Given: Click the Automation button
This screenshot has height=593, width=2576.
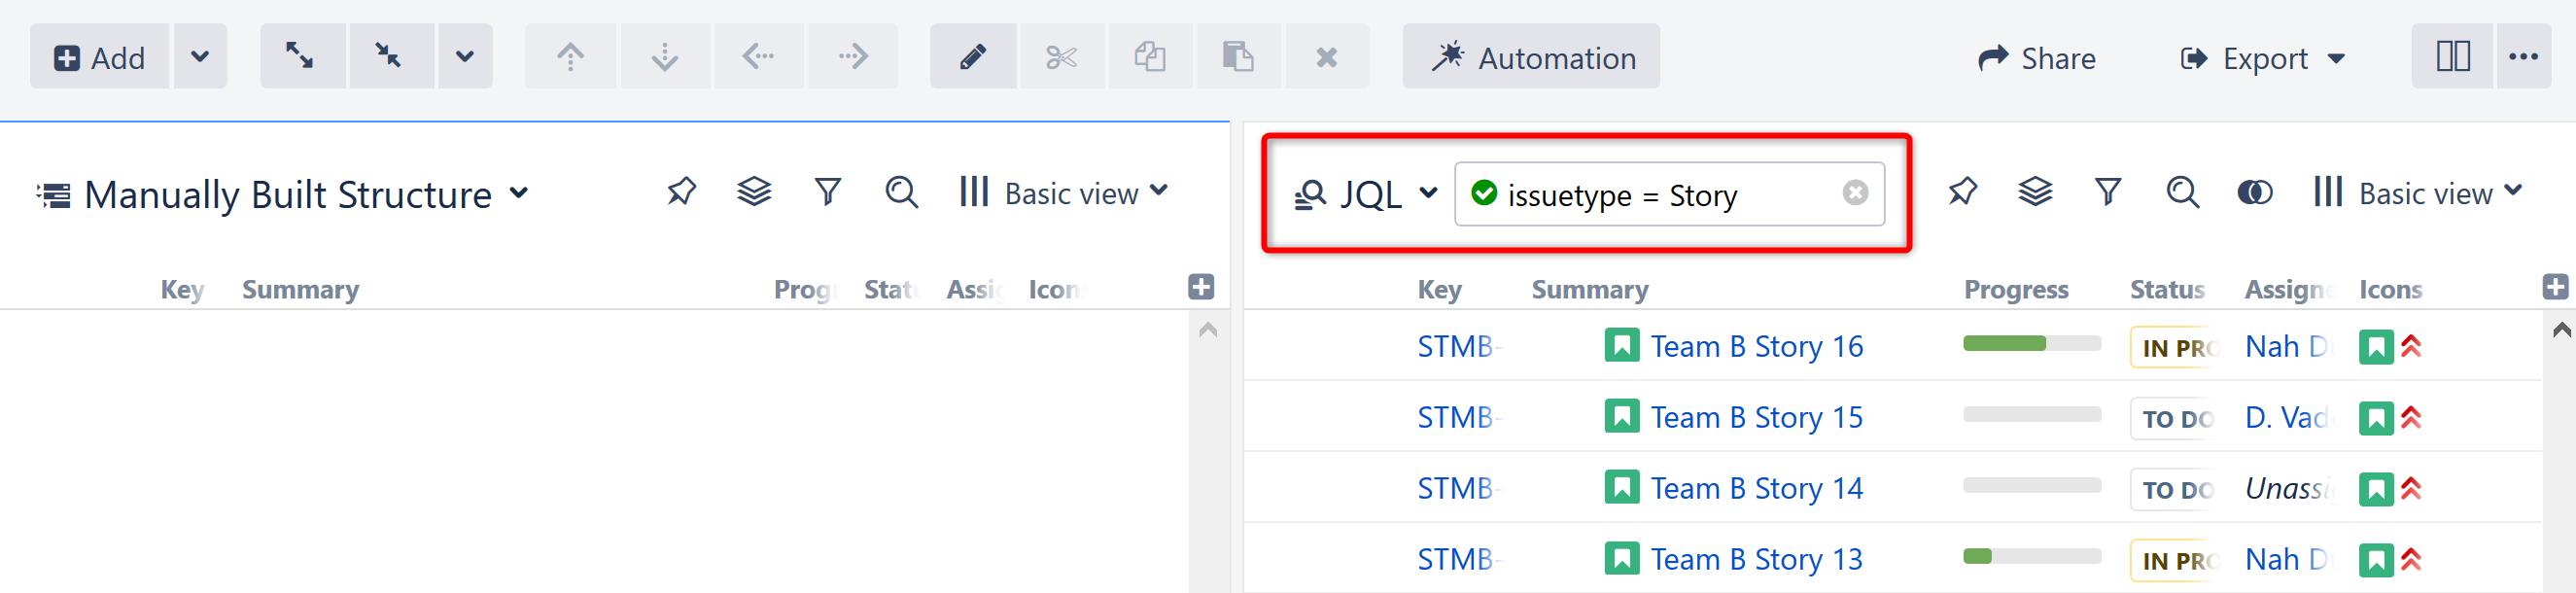Looking at the screenshot, I should coord(1532,56).
